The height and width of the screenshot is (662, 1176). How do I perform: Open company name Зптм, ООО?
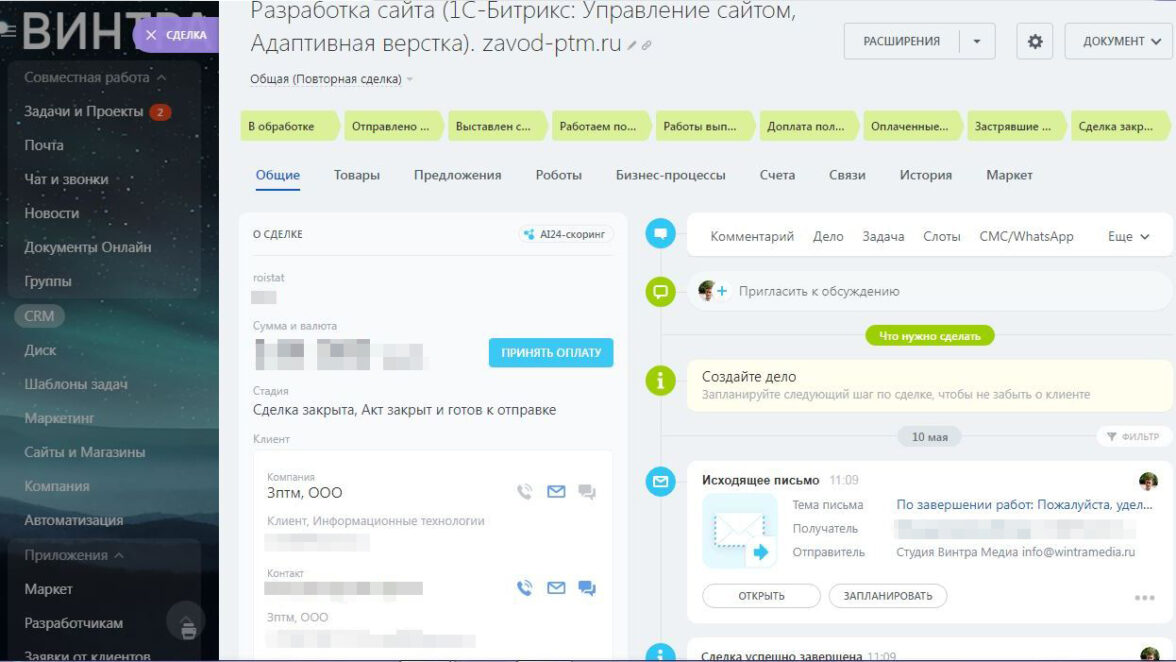pyautogui.click(x=304, y=493)
